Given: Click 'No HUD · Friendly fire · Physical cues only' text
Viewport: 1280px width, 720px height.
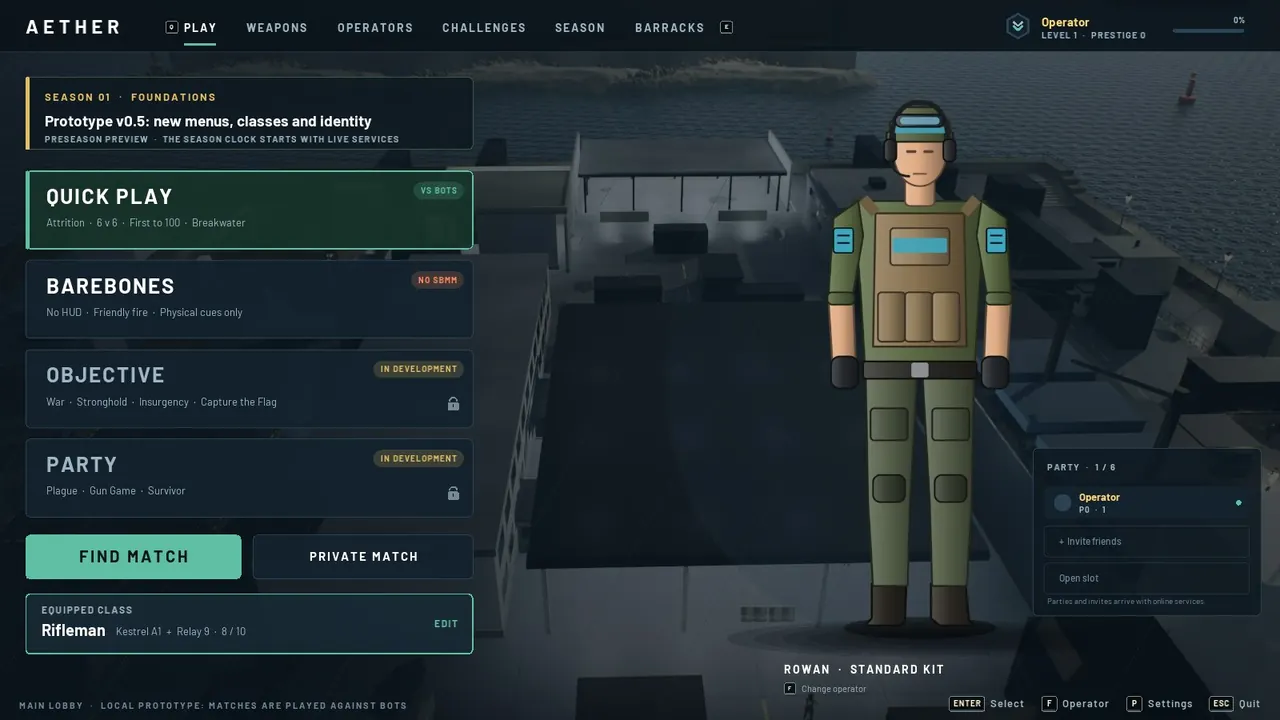Looking at the screenshot, I should point(144,313).
